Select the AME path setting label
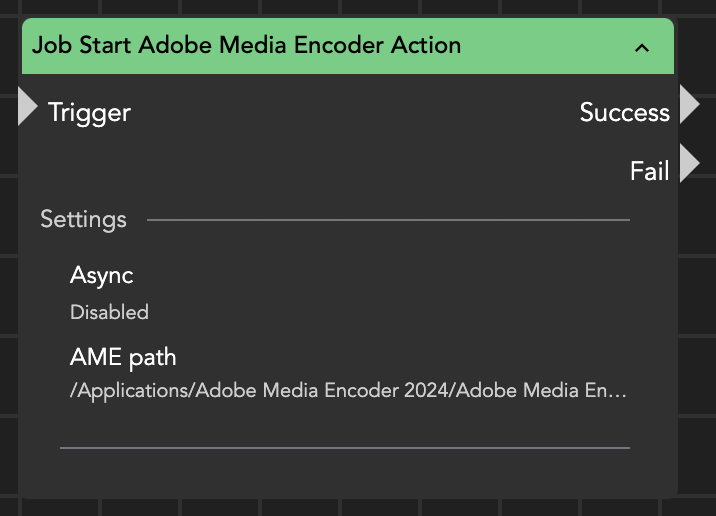Screen dimensions: 716x516 click(123, 357)
